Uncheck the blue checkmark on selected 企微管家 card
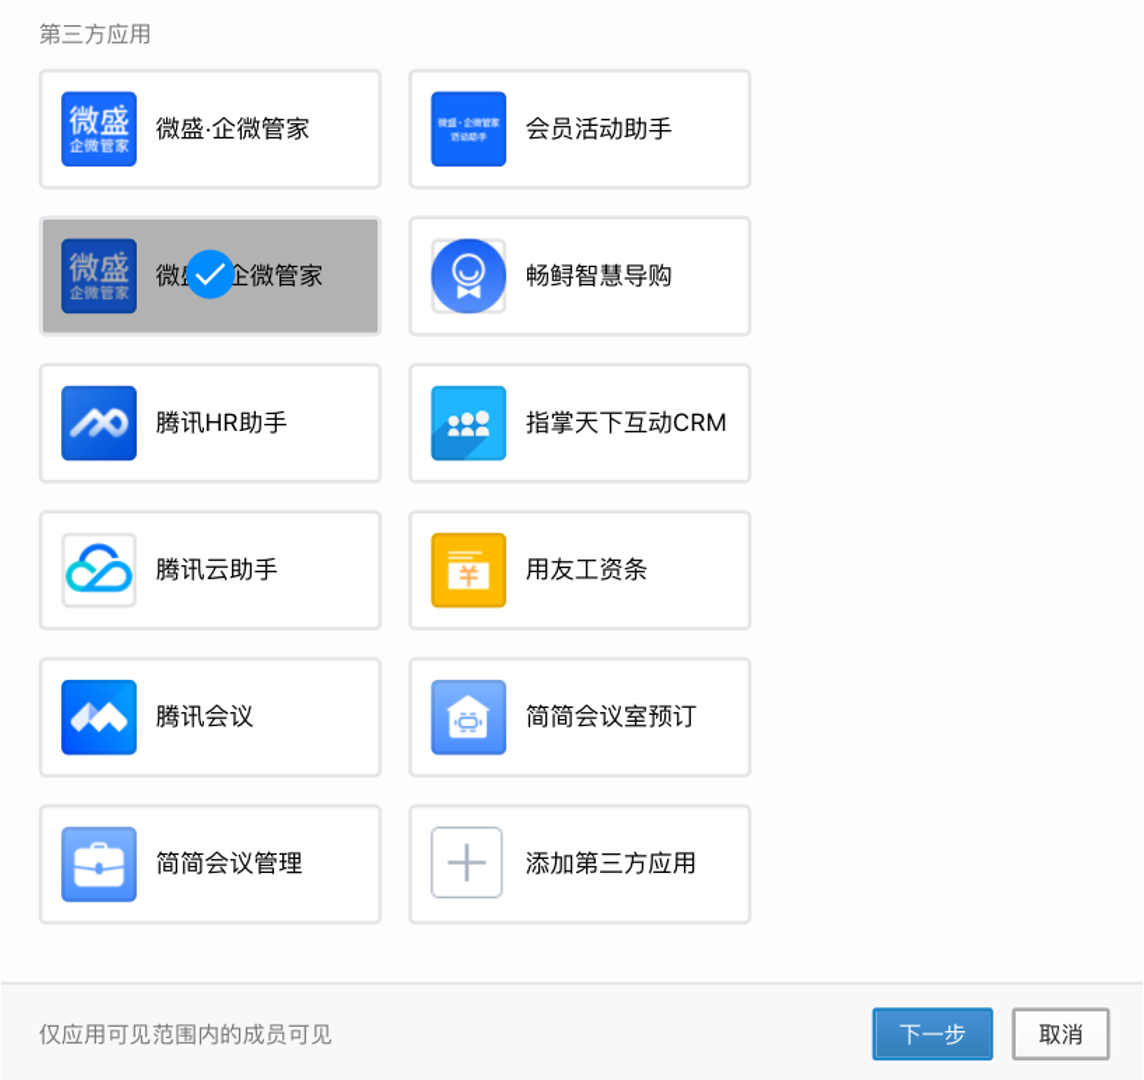Image resolution: width=1144 pixels, height=1080 pixels. click(x=210, y=274)
